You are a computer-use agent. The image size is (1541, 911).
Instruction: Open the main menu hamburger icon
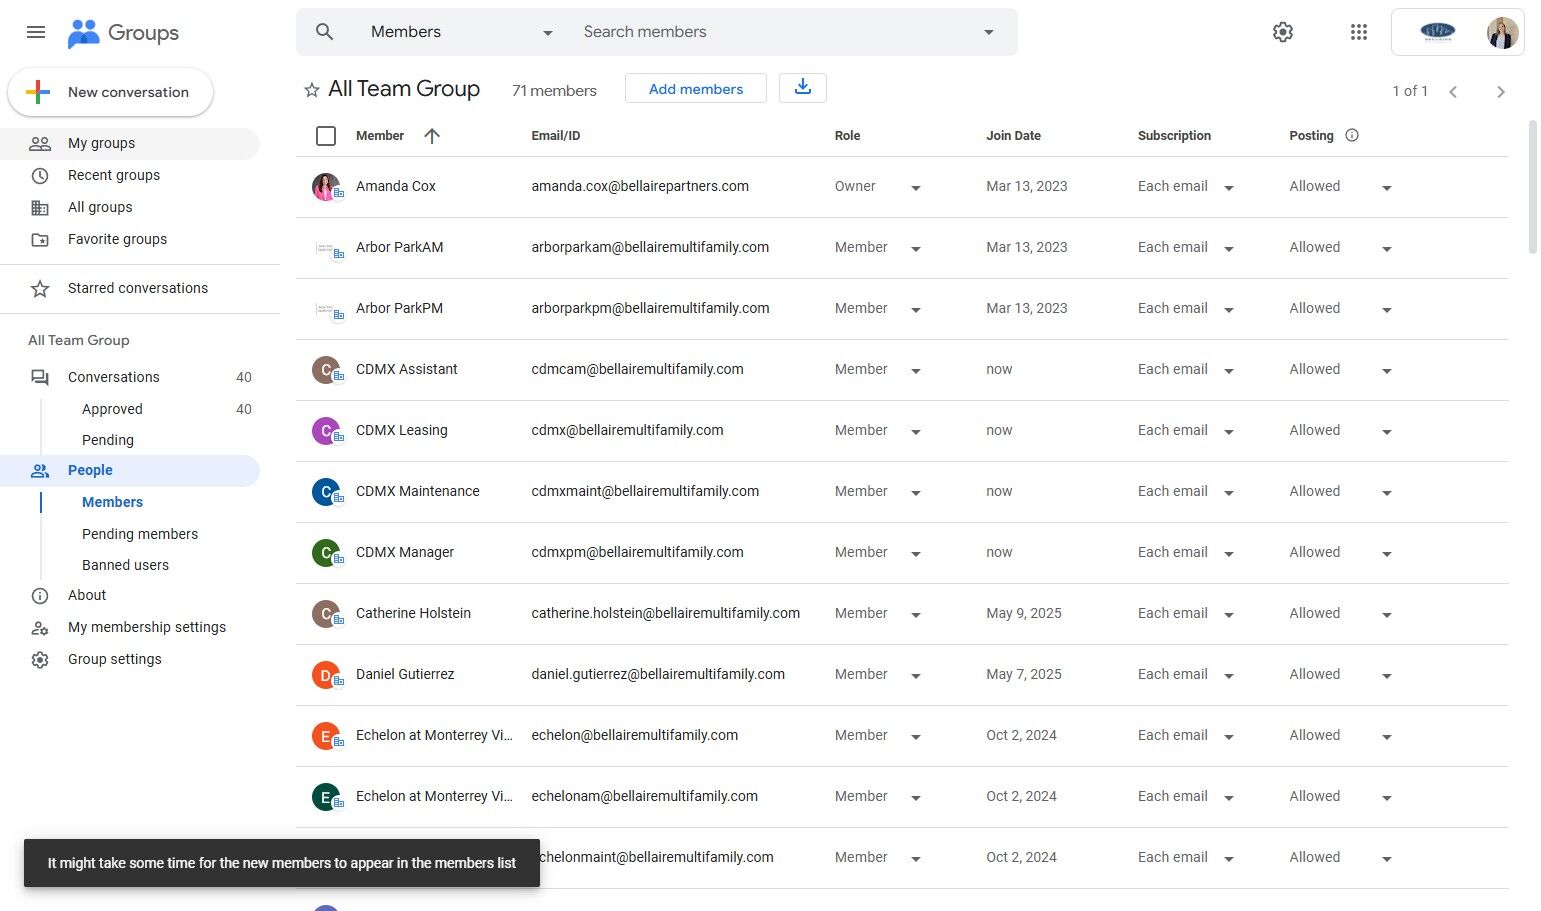[36, 32]
